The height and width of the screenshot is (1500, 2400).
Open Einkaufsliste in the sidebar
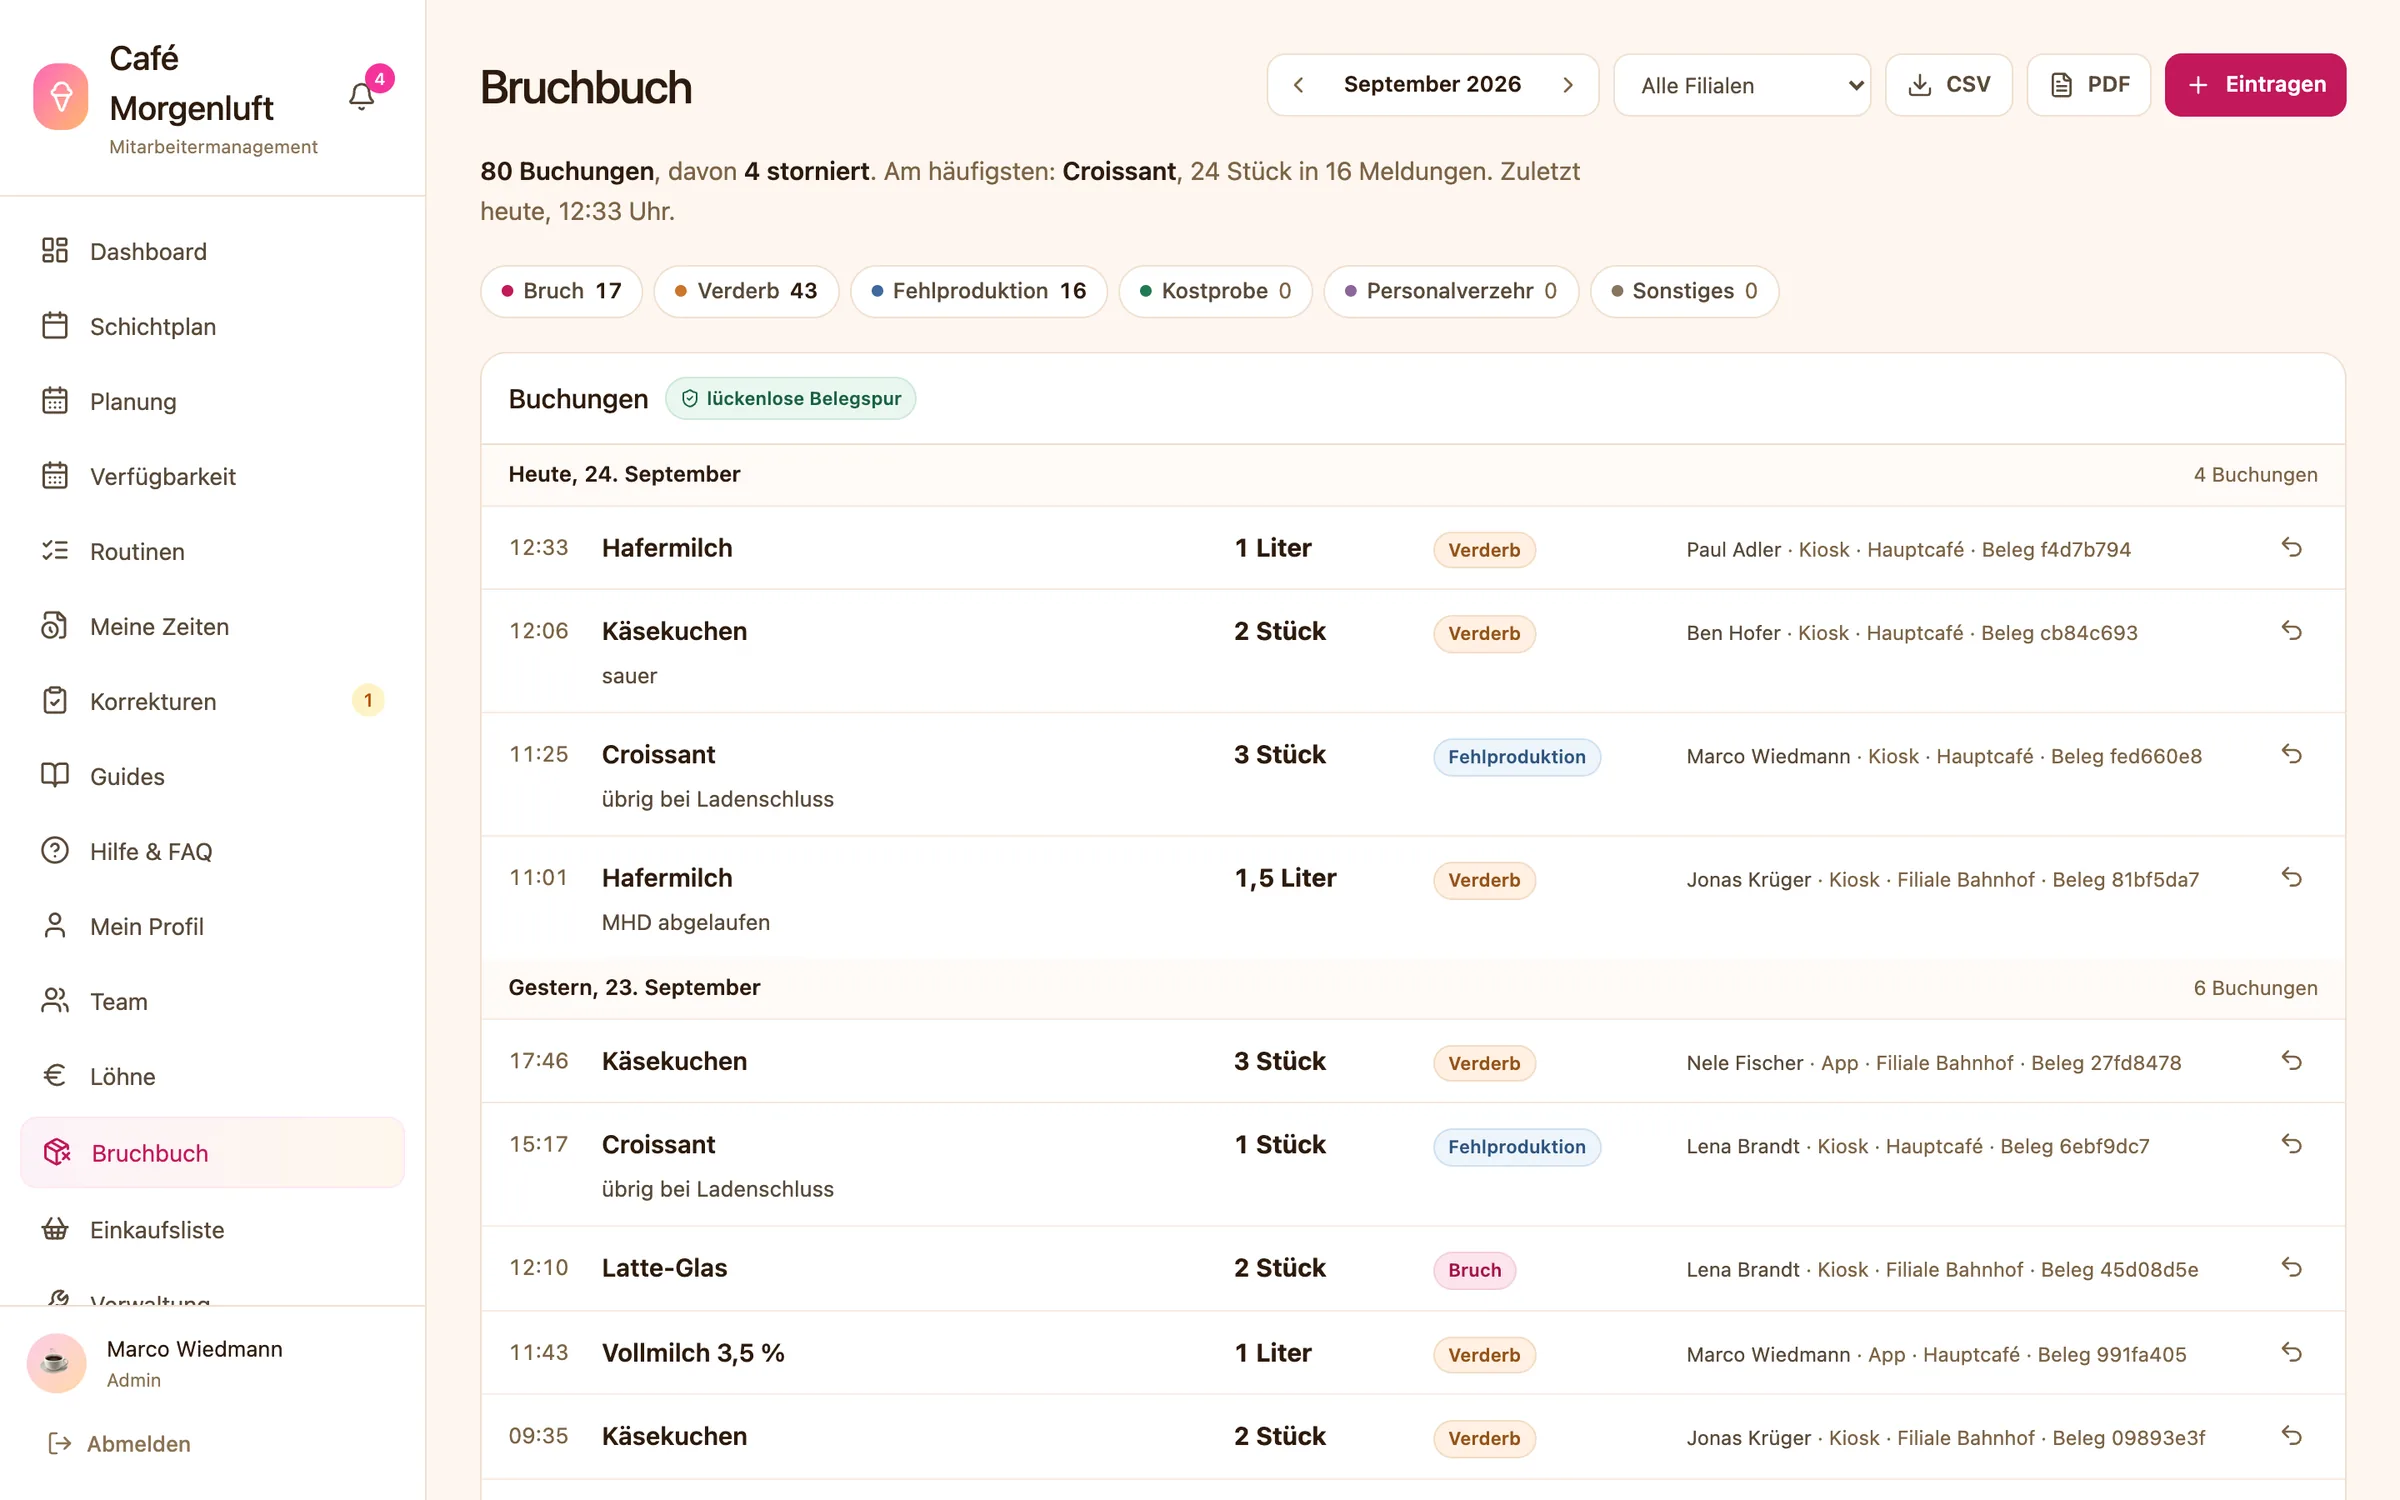pos(212,1229)
